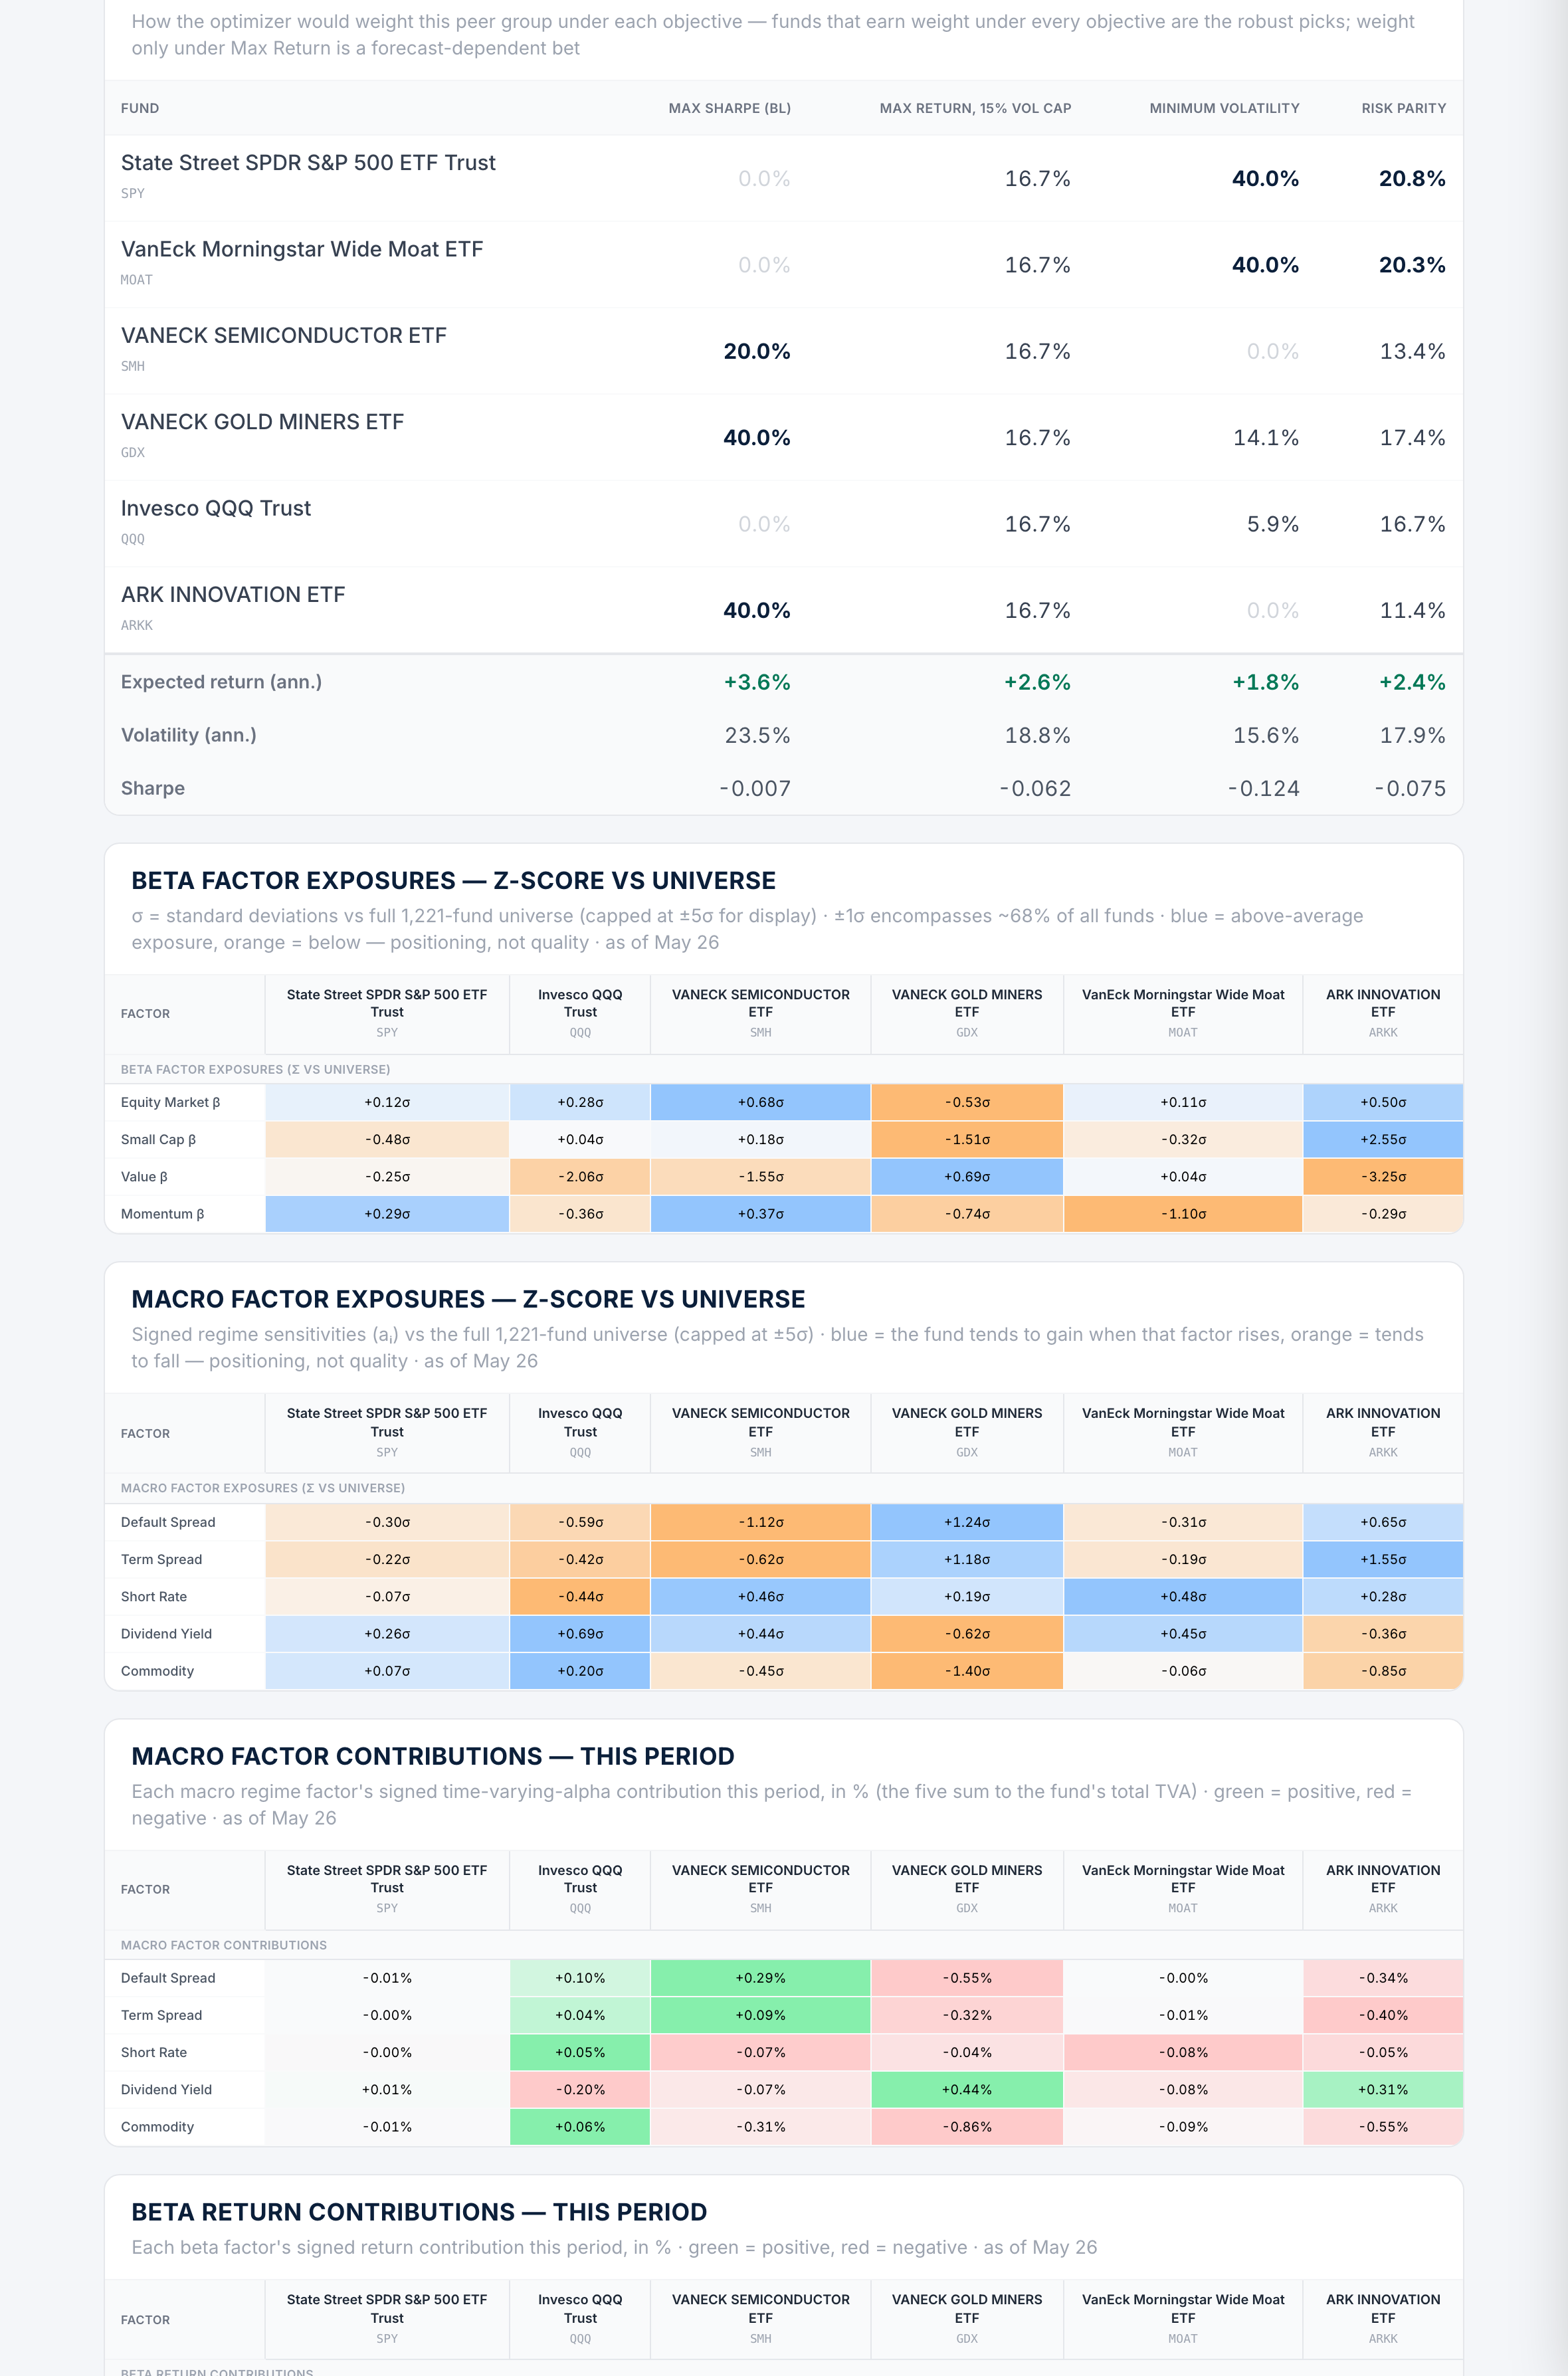
Task: Click the MAX SHARPE (BL) column header
Action: pos(729,108)
